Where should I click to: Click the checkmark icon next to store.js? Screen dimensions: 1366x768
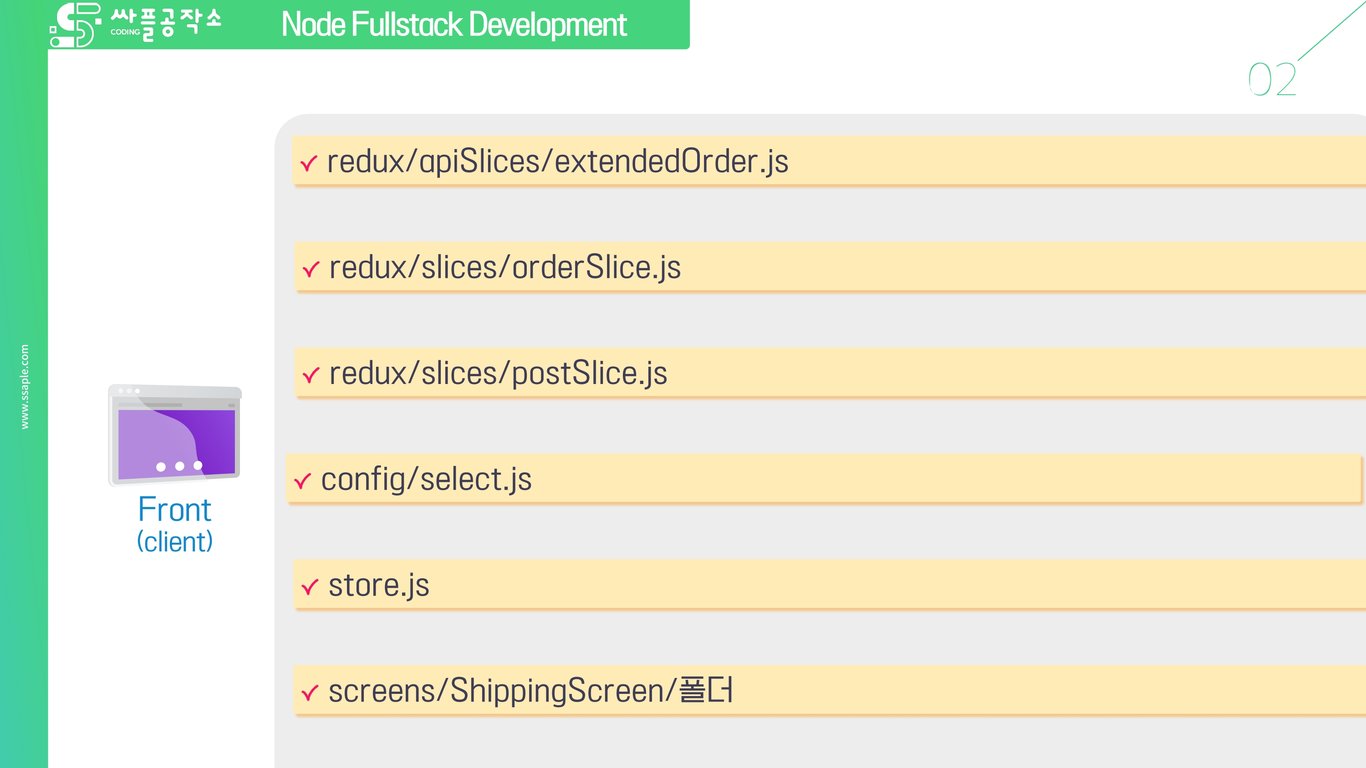tap(310, 587)
